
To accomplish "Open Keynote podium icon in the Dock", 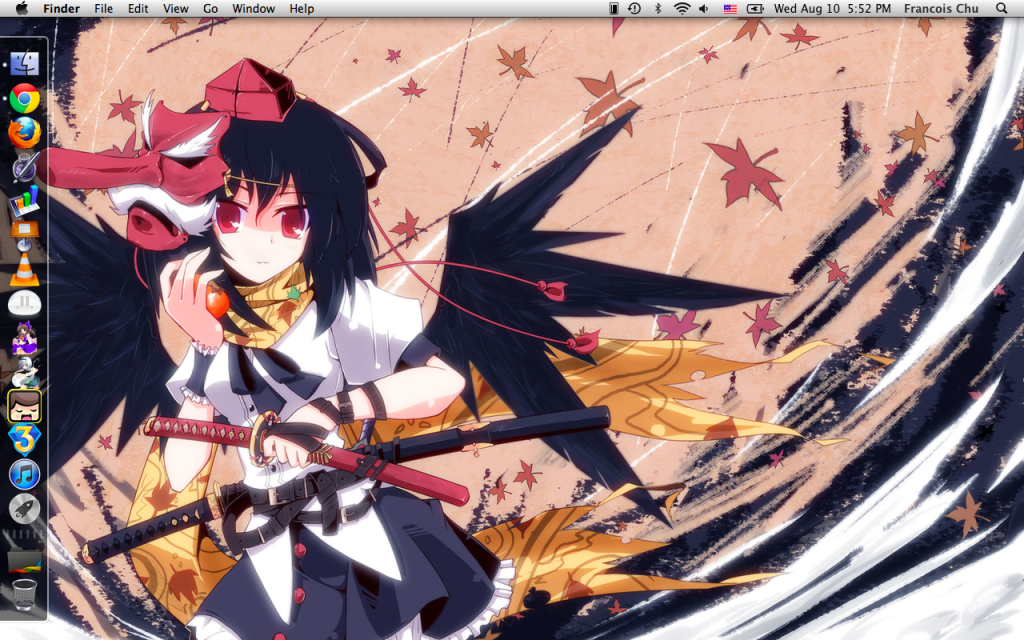I will [x=25, y=235].
